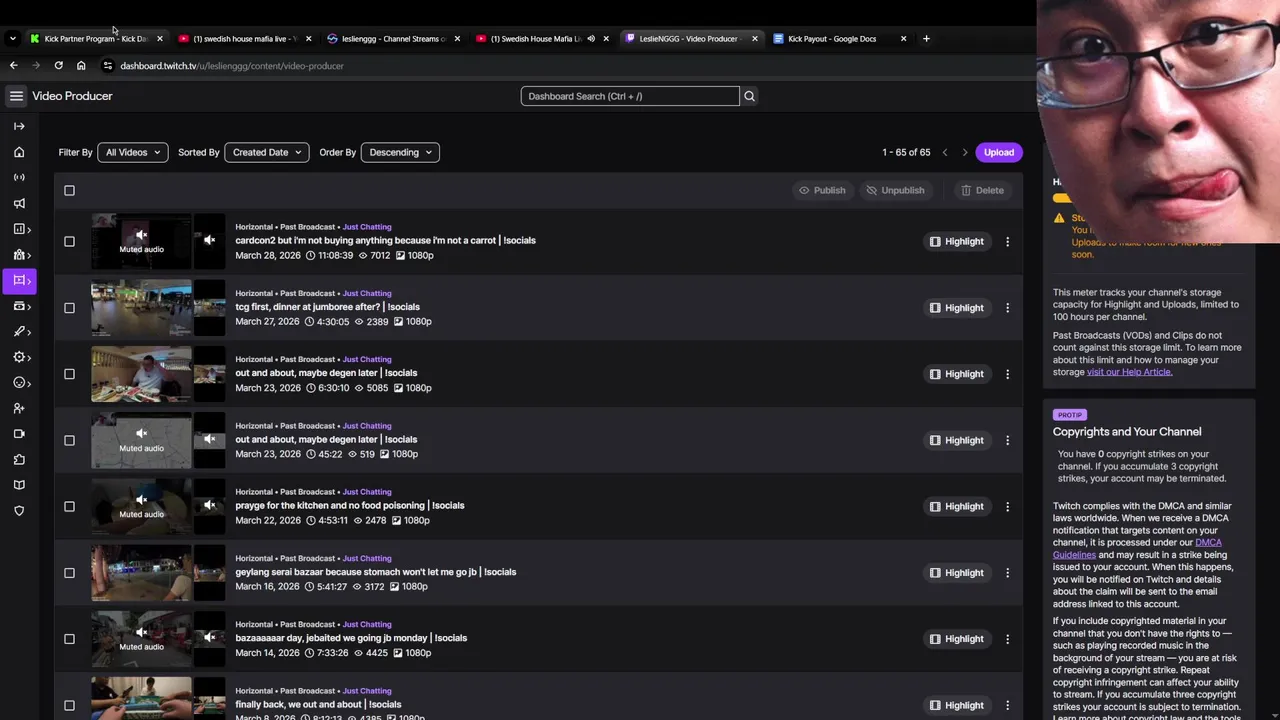Open the Guest Star add-person icon

pos(19,408)
